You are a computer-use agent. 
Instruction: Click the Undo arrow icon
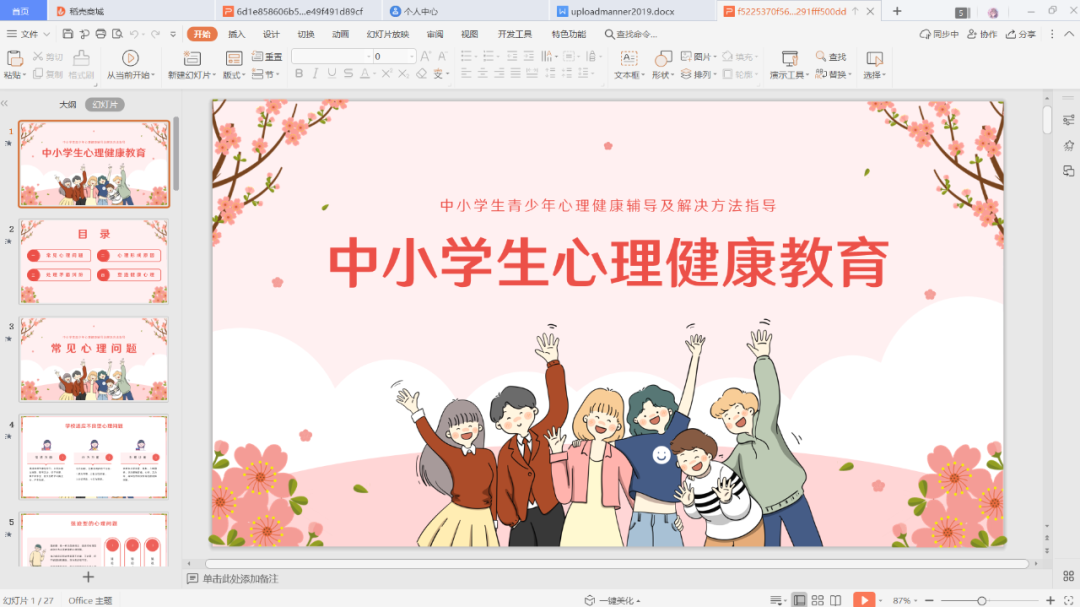pos(134,34)
